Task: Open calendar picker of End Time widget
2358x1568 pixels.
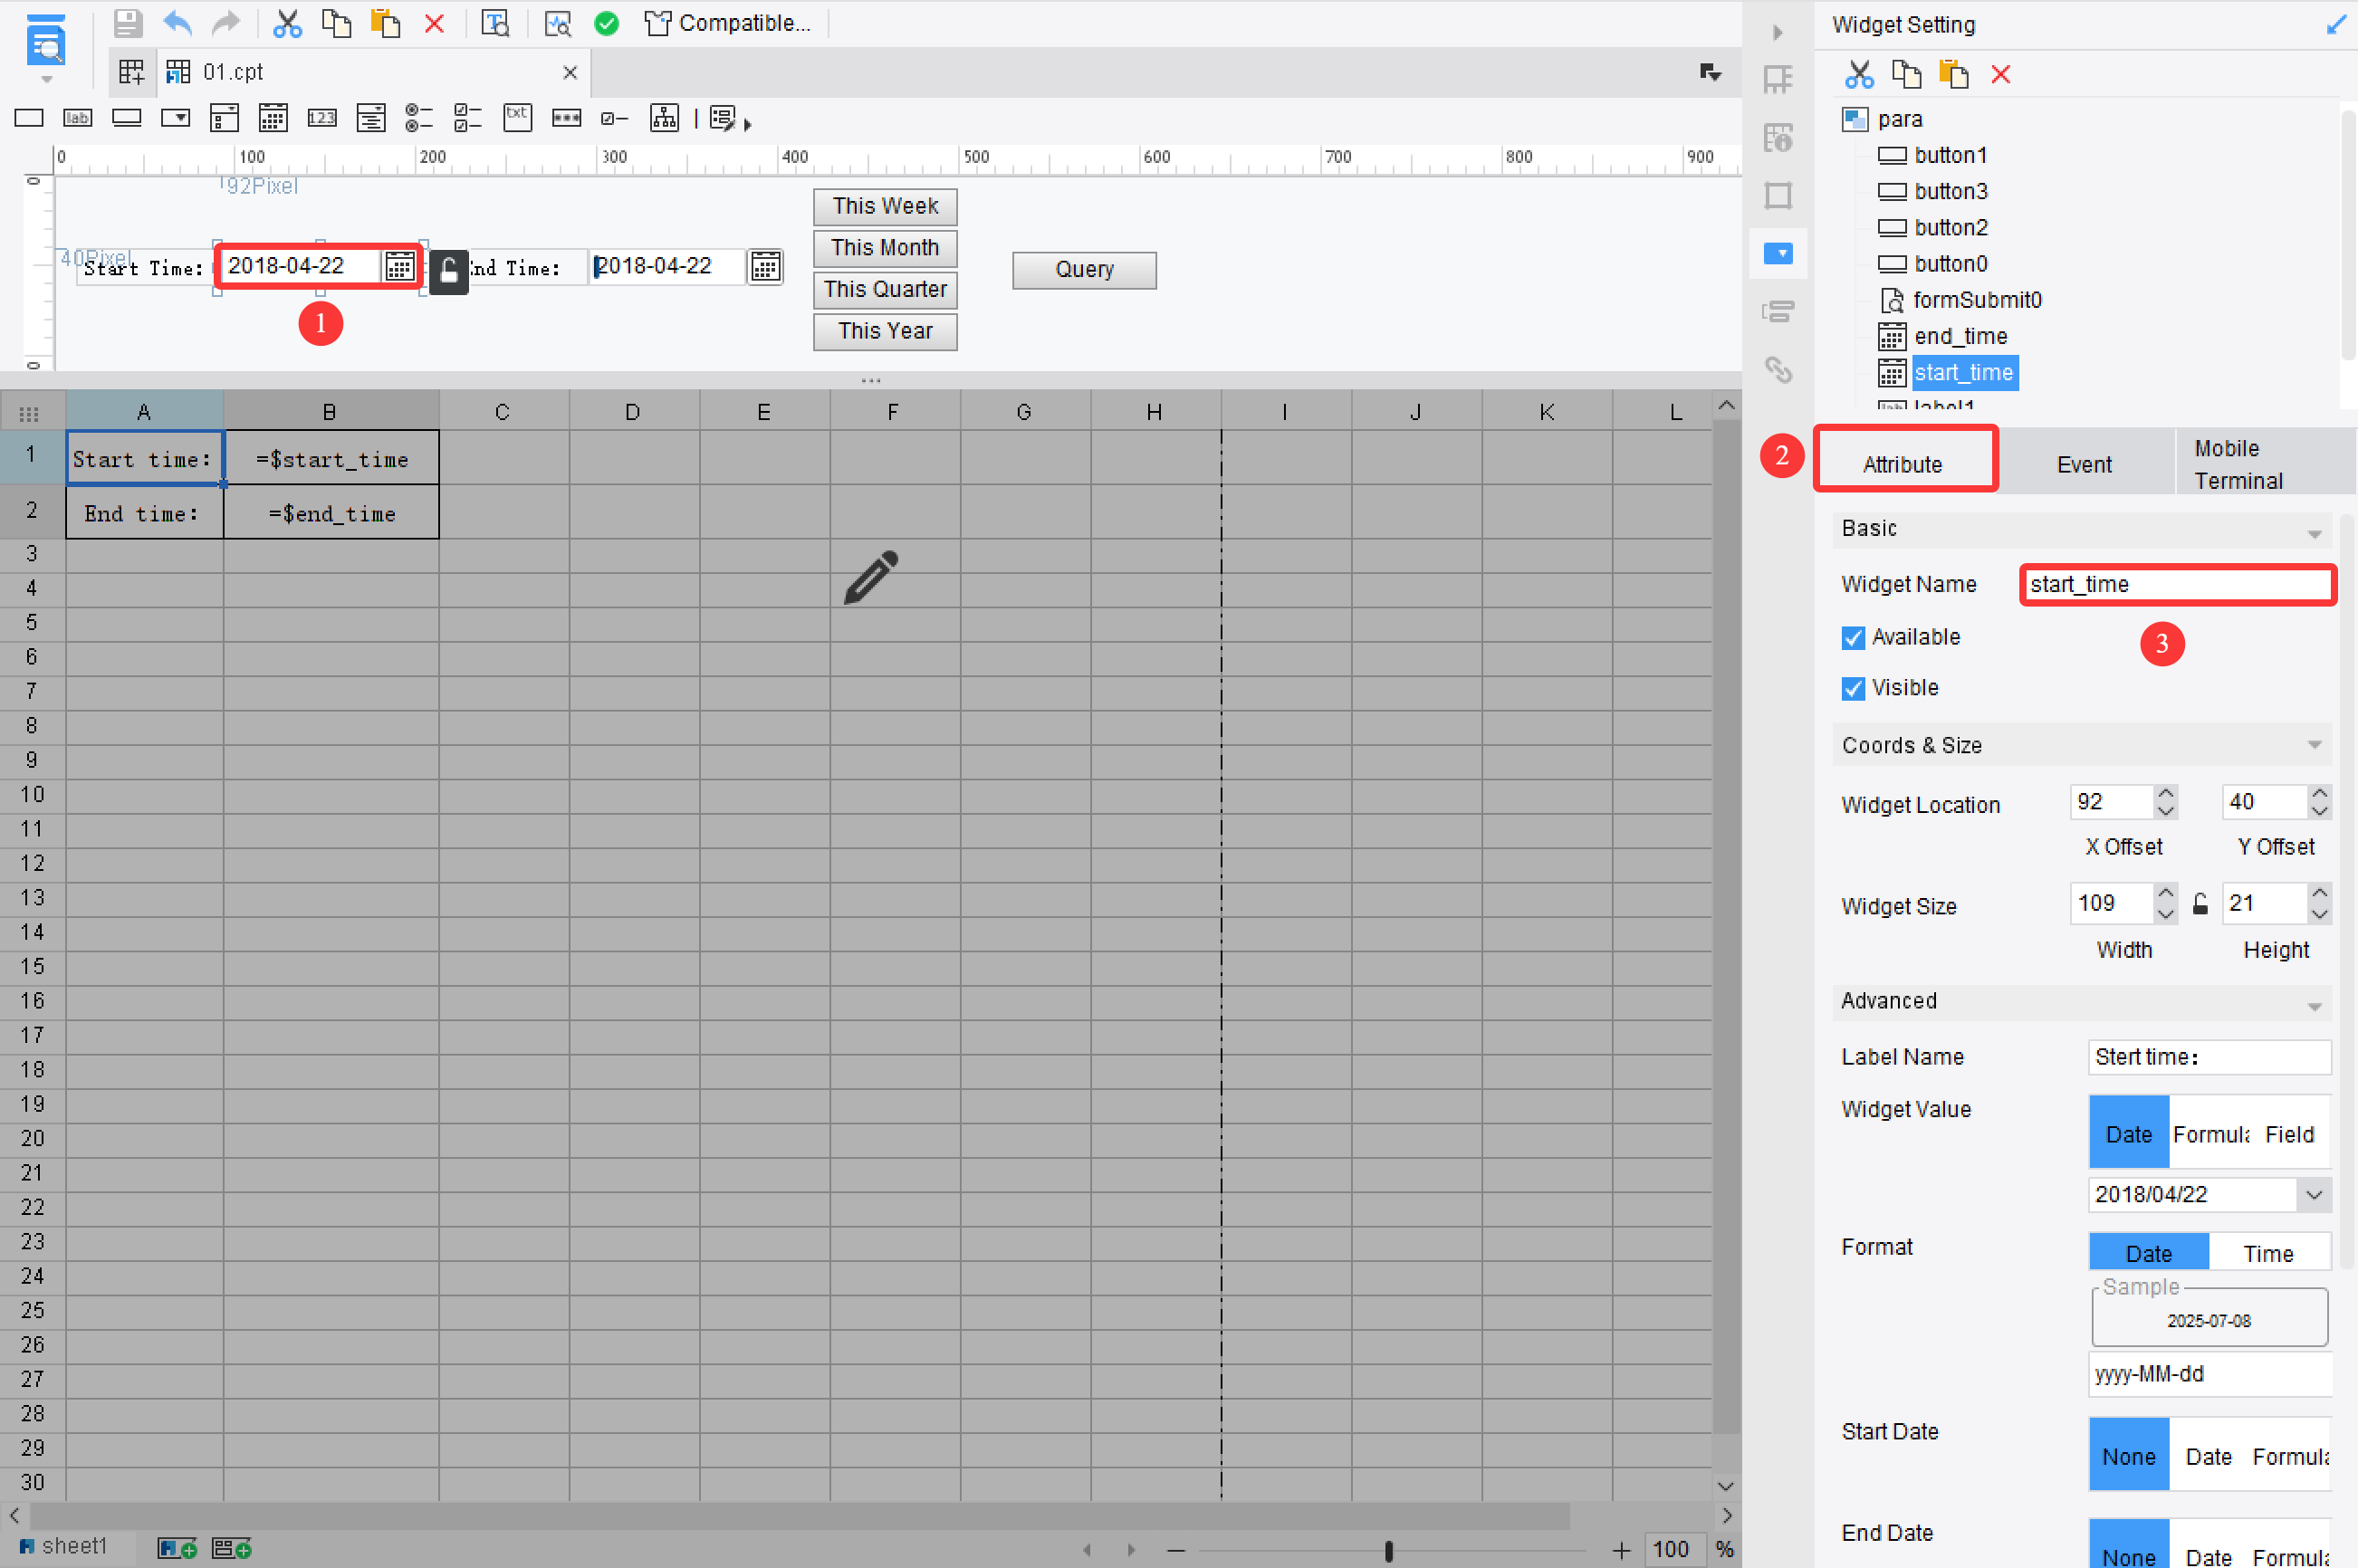Action: coord(765,267)
